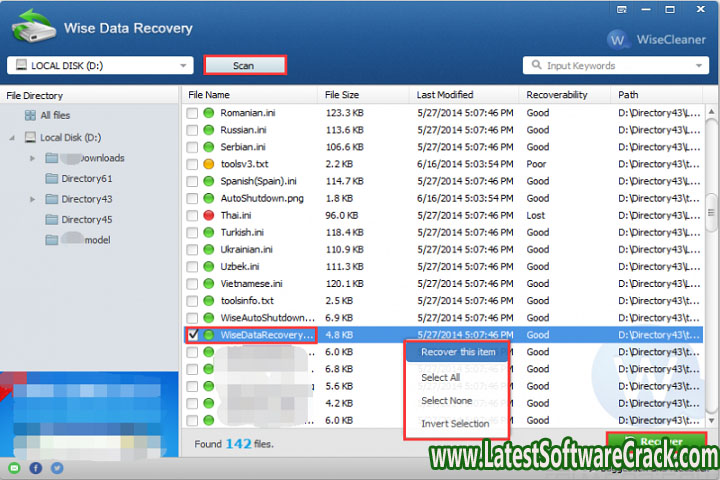Expand the Directory43 tree node
Image resolution: width=720 pixels, height=480 pixels.
33,199
